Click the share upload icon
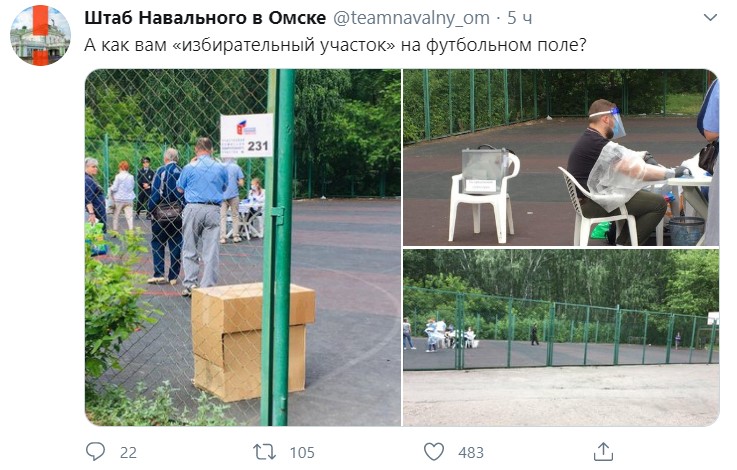The height and width of the screenshot is (470, 737). [603, 452]
